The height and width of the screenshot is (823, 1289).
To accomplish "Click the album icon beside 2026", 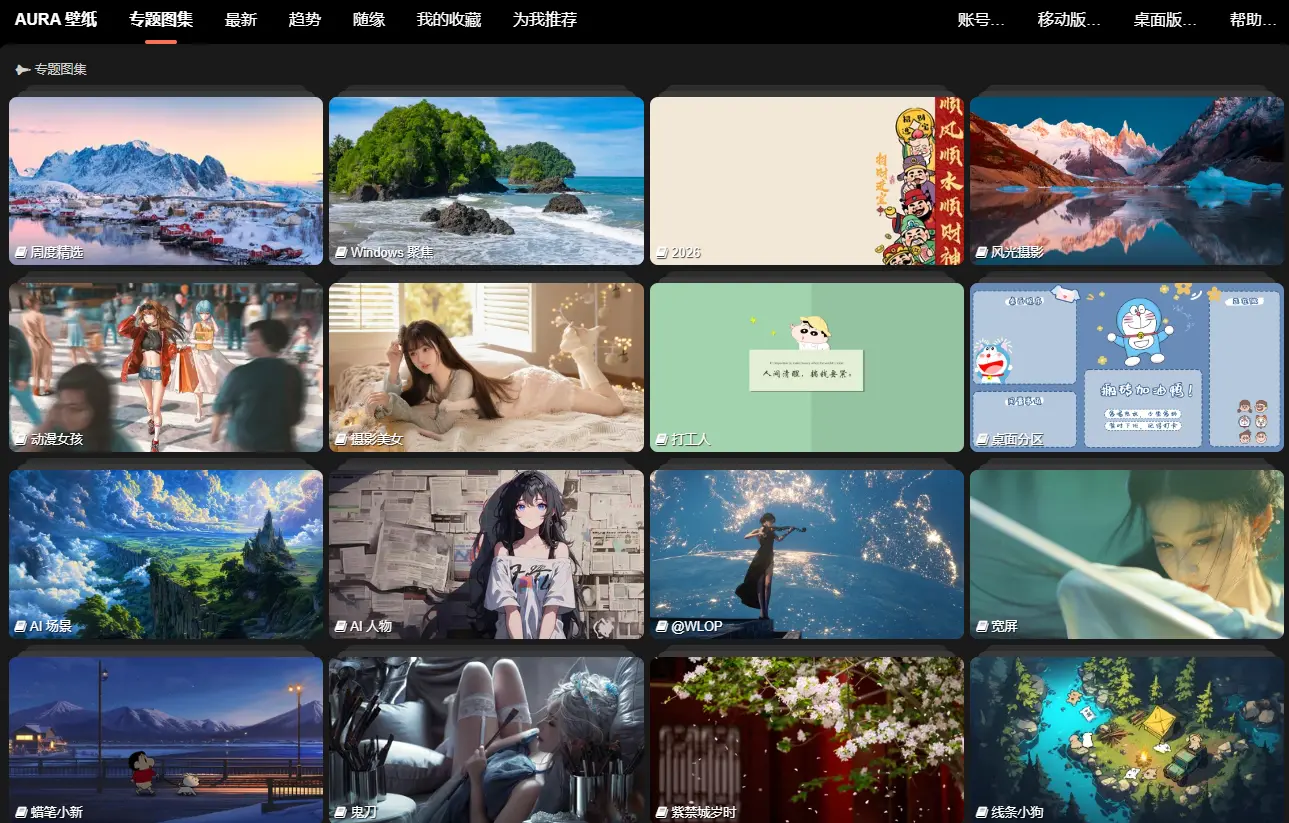I will [x=661, y=253].
